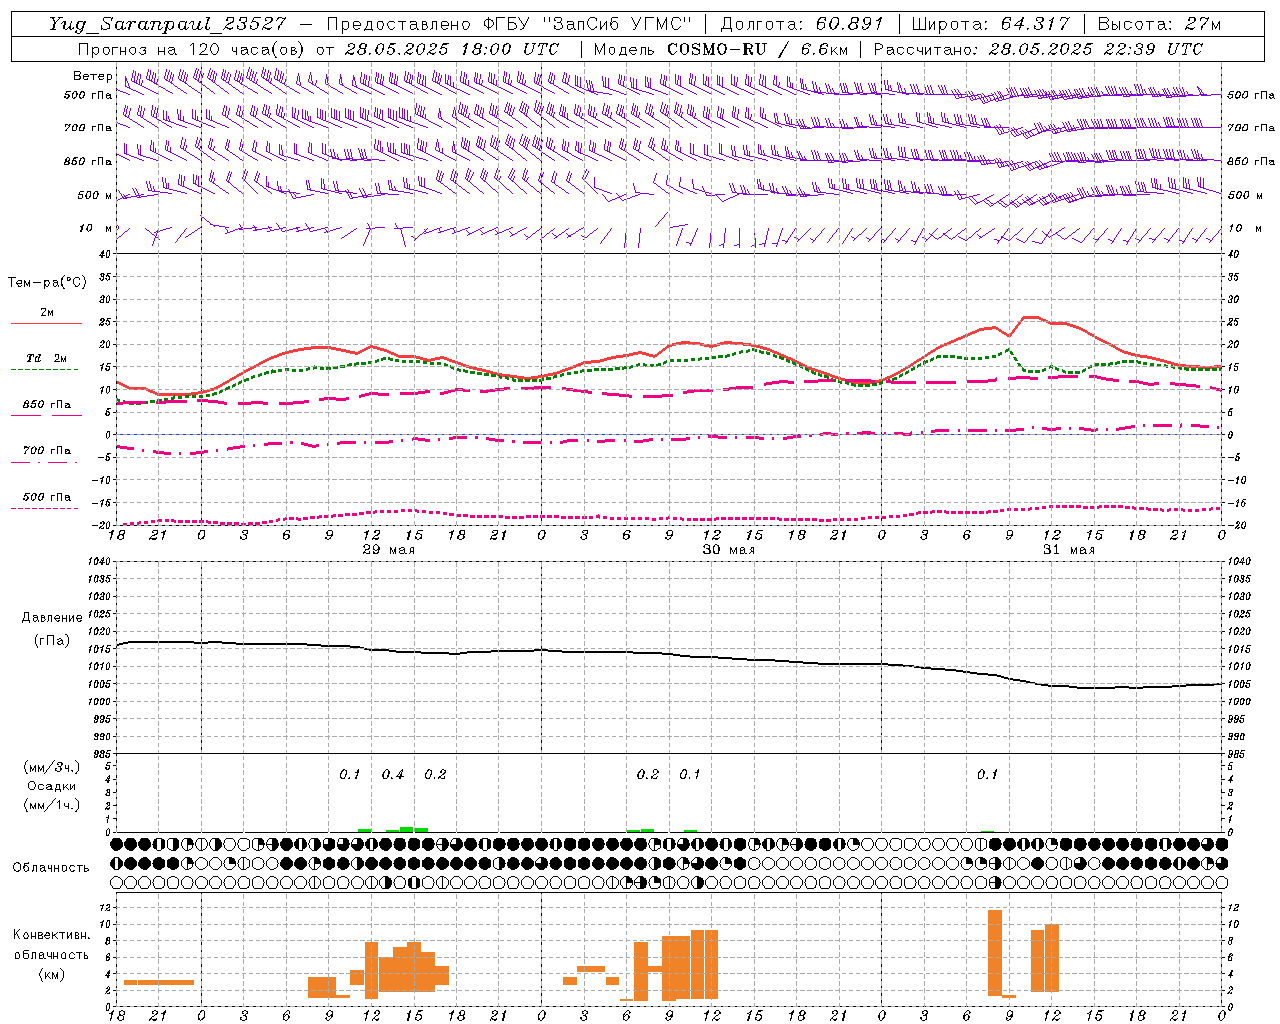Click the '31 мая' date label
The height and width of the screenshot is (1024, 1280).
tap(1068, 549)
